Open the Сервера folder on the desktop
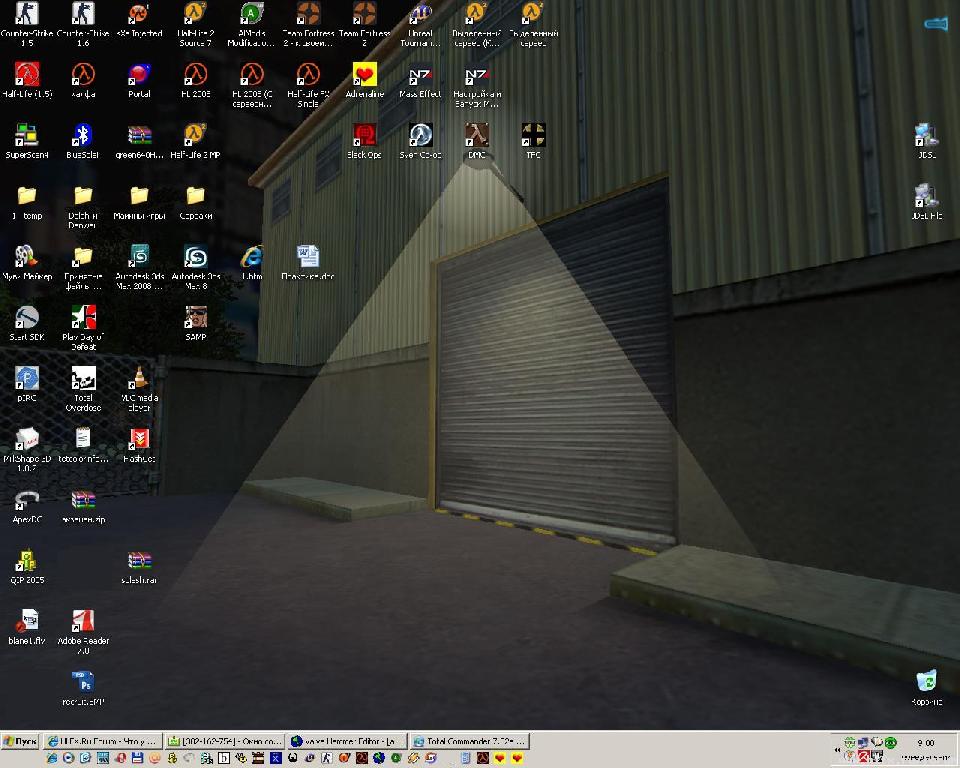The image size is (960, 768). click(x=195, y=202)
